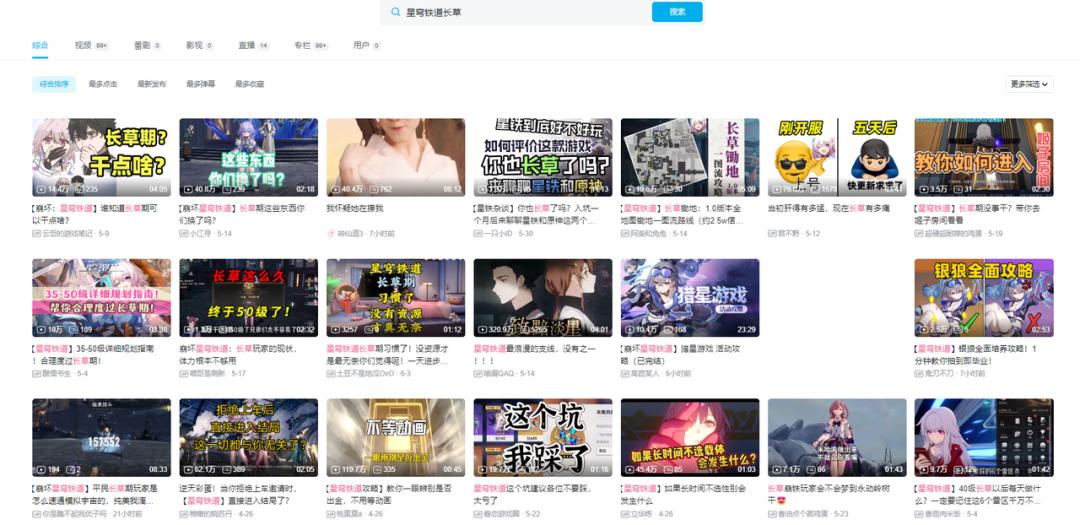Open the 番剧 results tab
The width and height of the screenshot is (1080, 525).
click(x=147, y=45)
